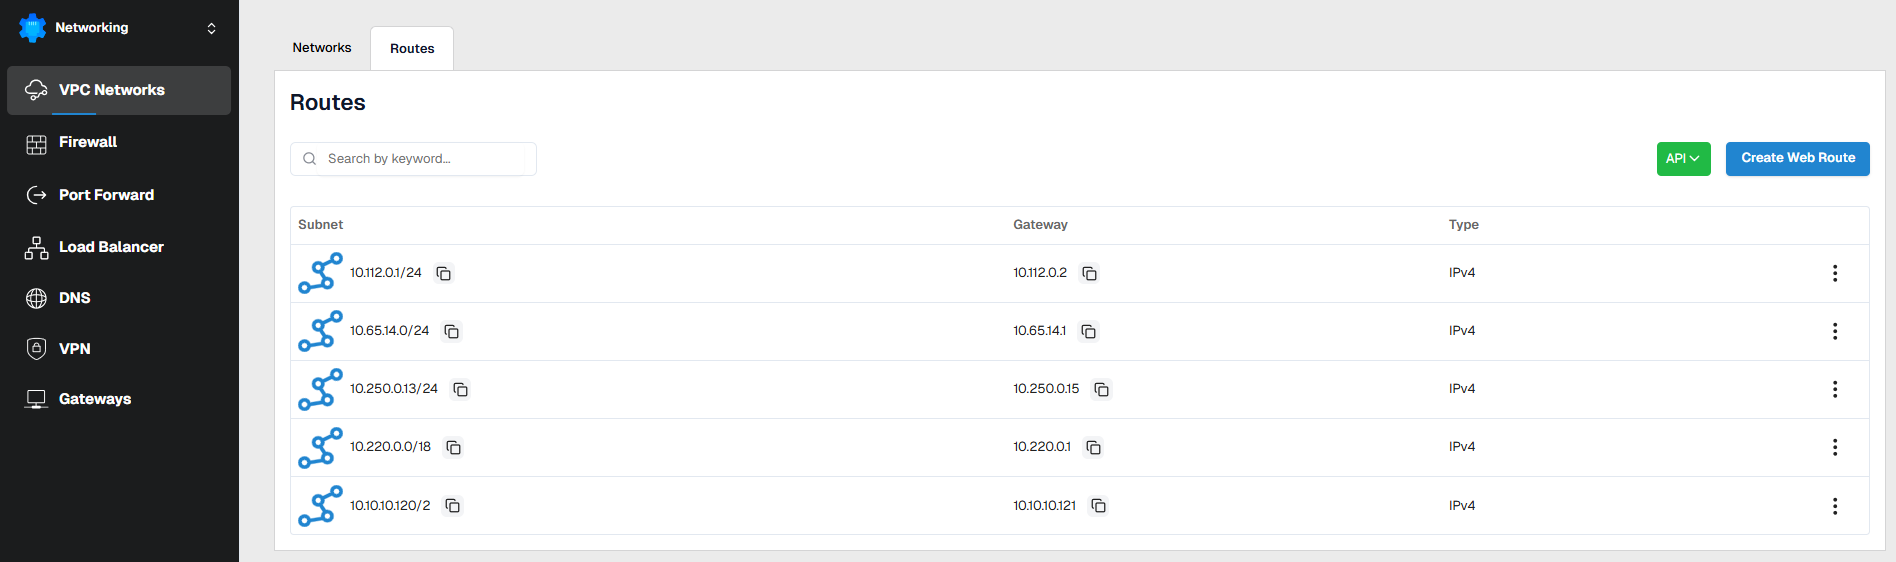Open Firewall in the sidebar
1896x562 pixels.
point(87,142)
